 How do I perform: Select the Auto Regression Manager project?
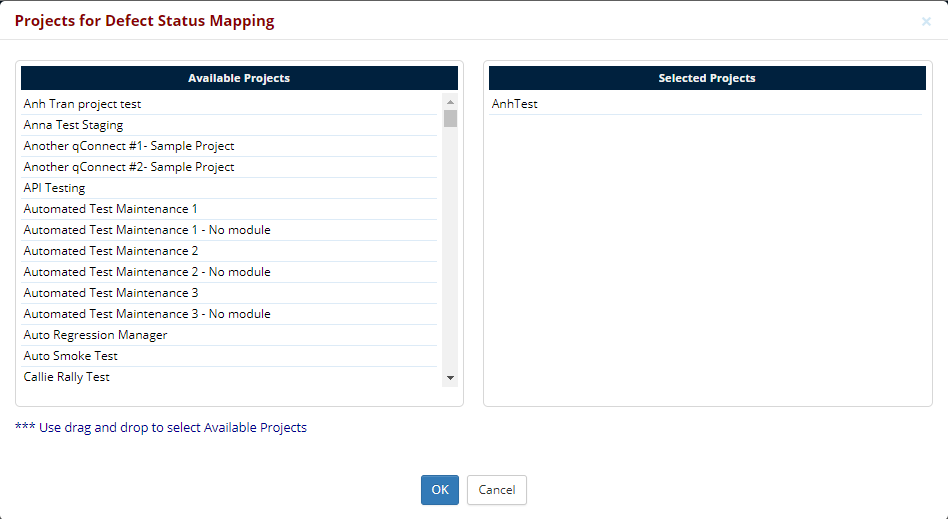95,335
